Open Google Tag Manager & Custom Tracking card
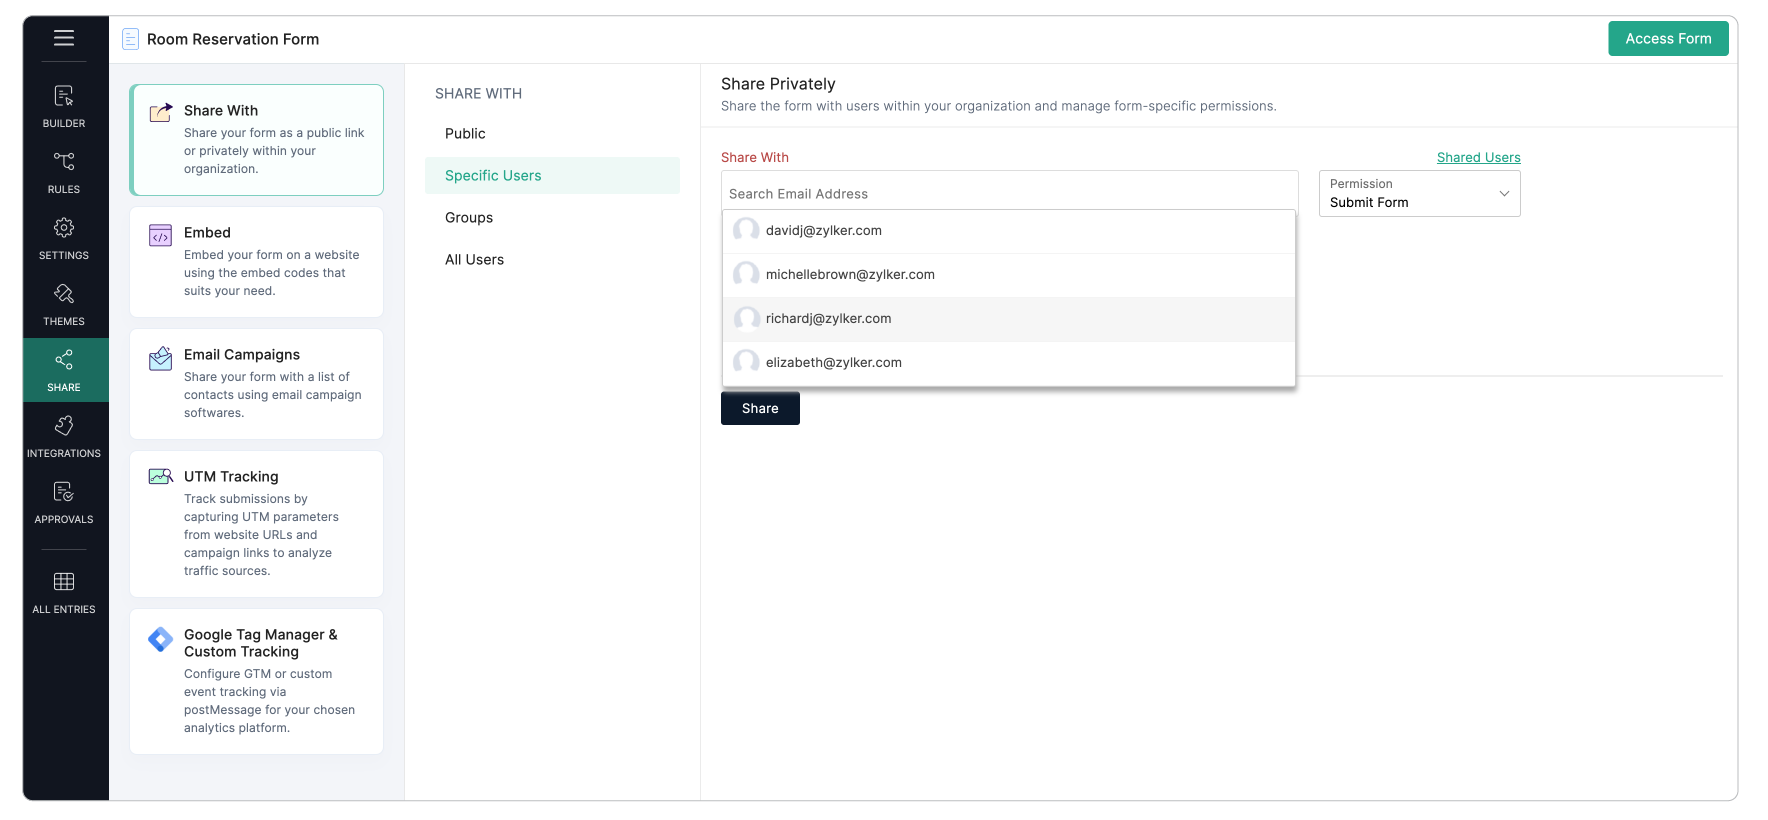 pos(256,681)
